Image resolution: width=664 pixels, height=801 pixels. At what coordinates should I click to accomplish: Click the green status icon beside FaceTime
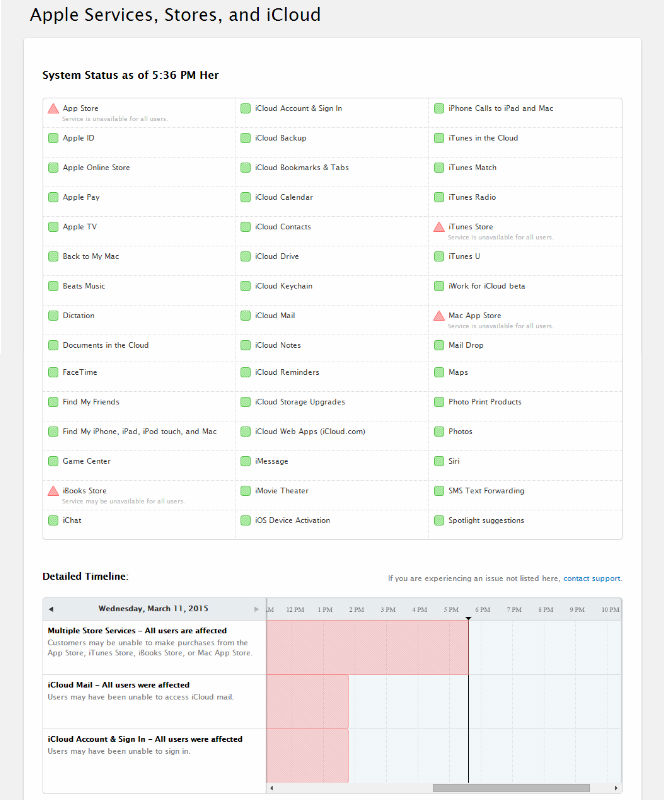tap(53, 372)
